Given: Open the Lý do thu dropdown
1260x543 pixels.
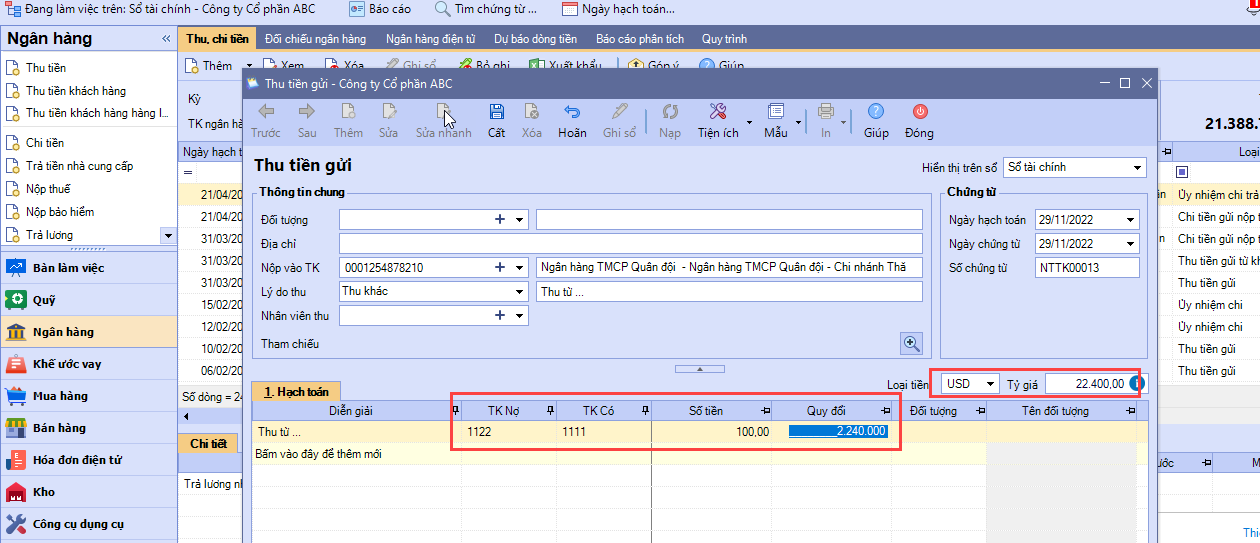Looking at the screenshot, I should coord(520,292).
